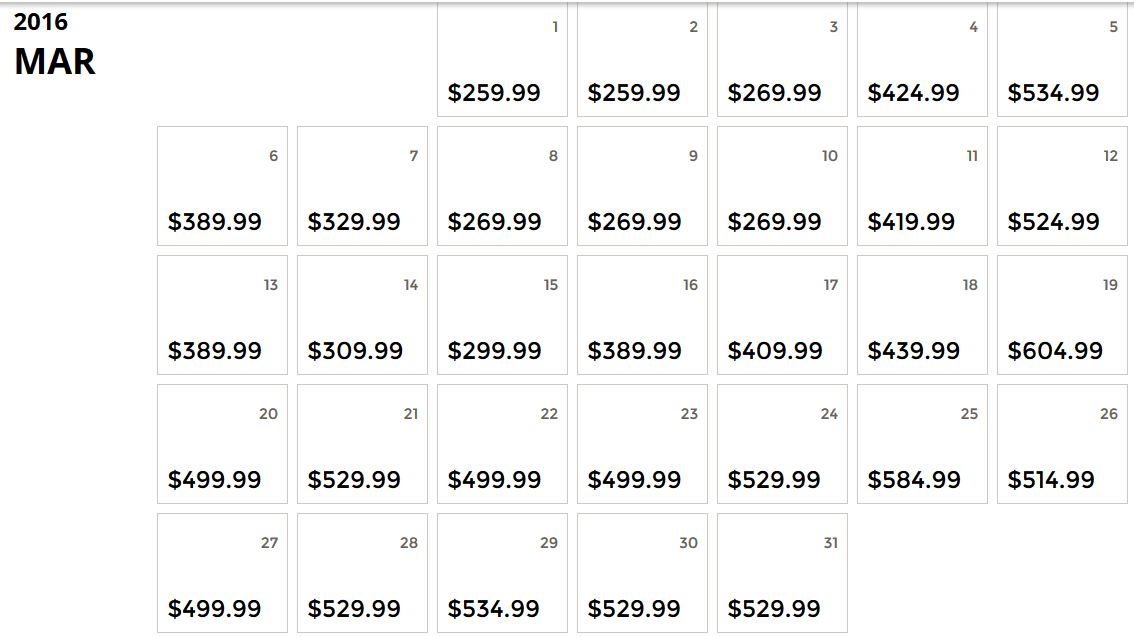Click March 12 at $524.99
Screen dimensions: 1134x637
pos(1062,186)
